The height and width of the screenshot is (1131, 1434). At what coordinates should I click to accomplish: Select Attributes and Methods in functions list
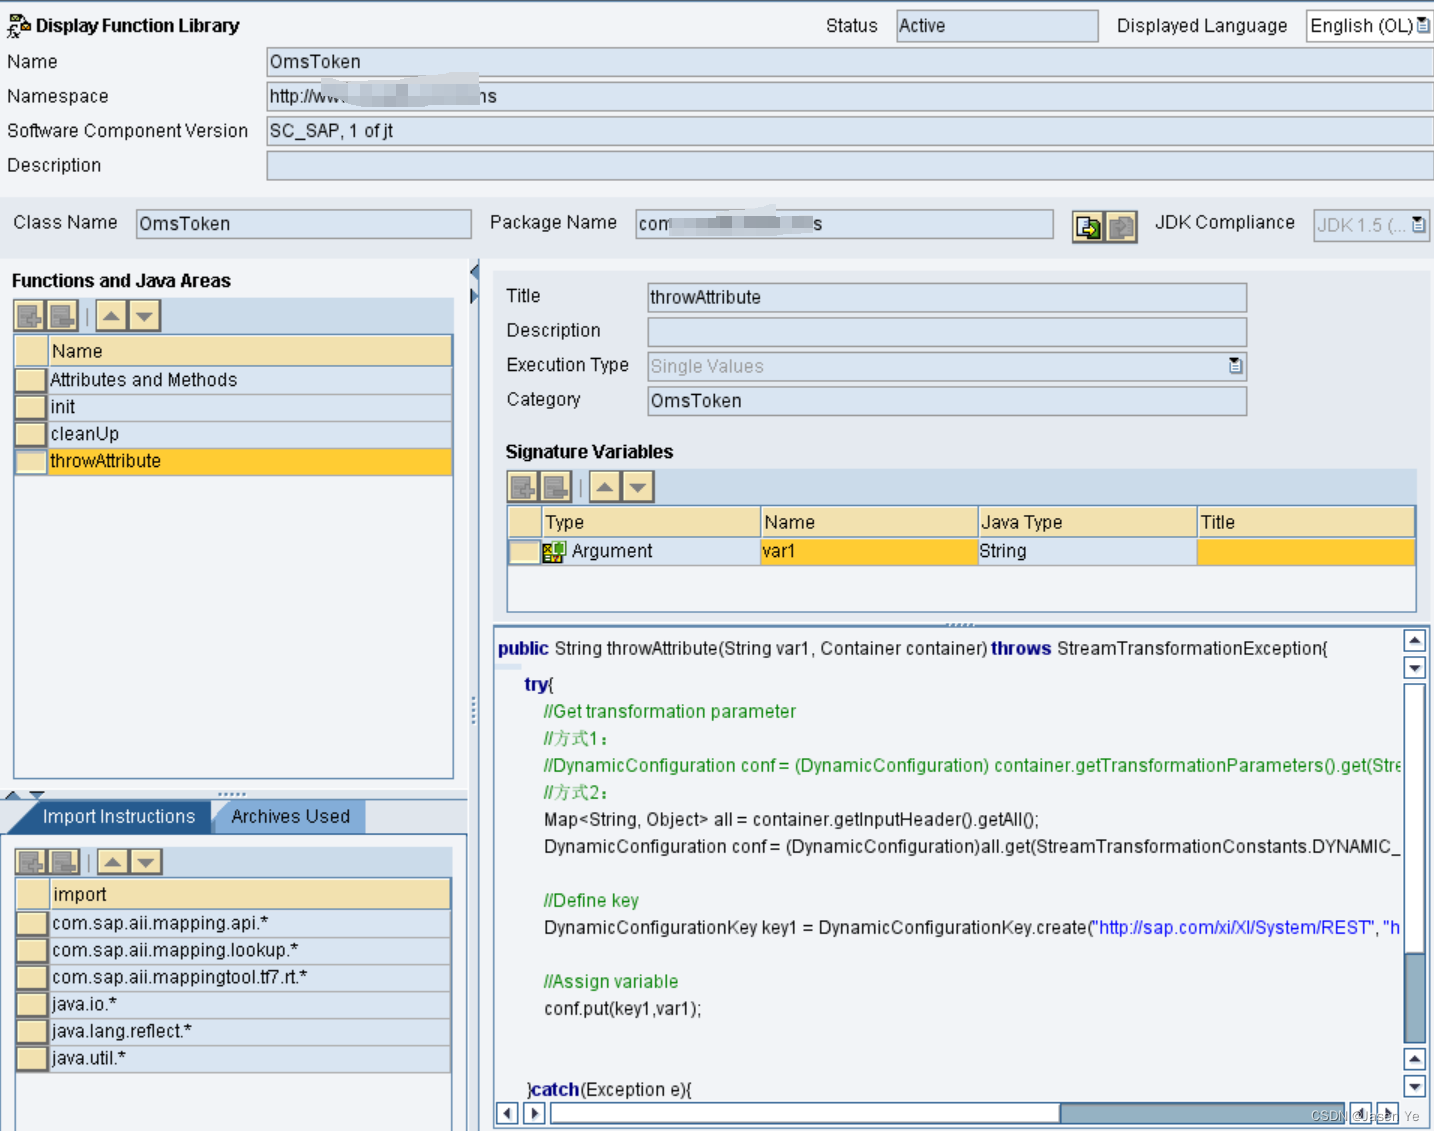[x=250, y=380]
